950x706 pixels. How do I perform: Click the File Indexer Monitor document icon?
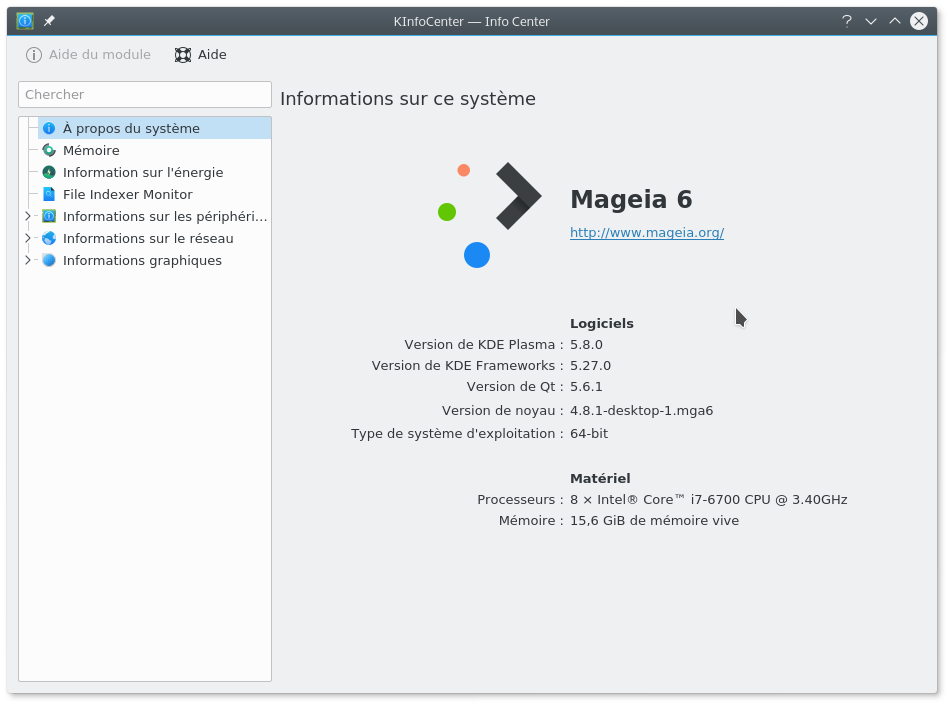(x=49, y=195)
